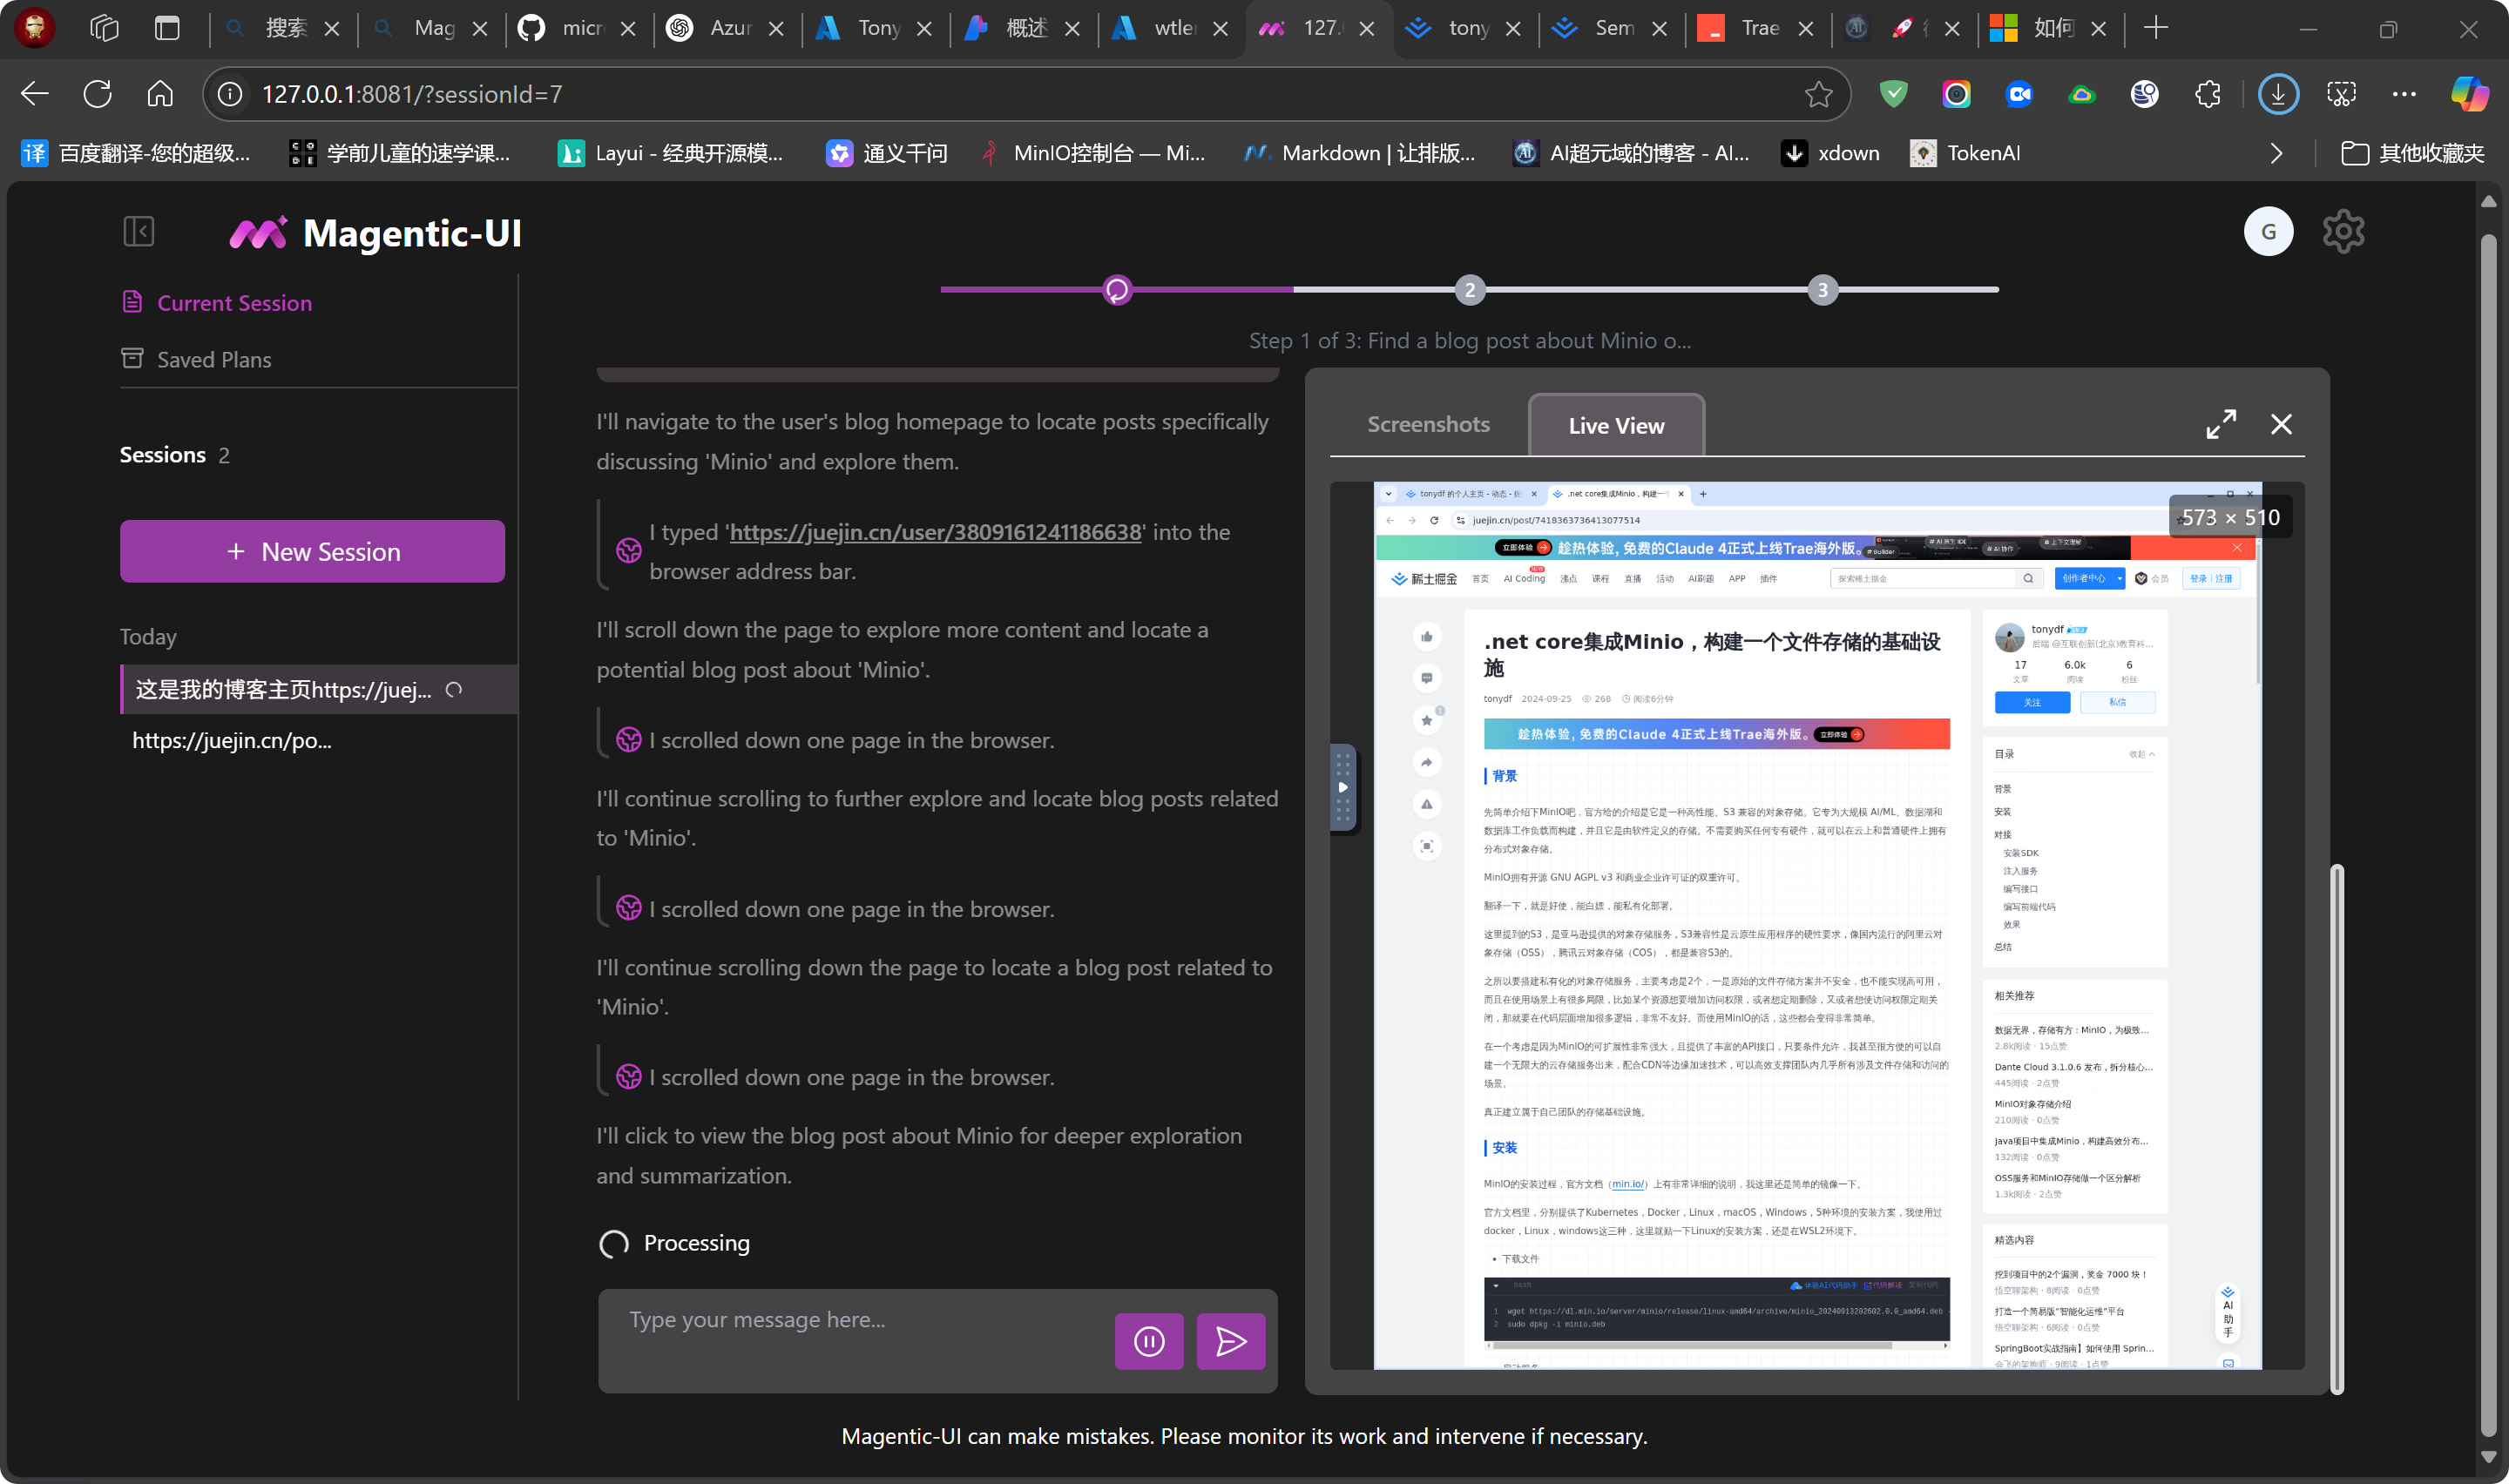
Task: Click the user avatar G
Action: pos(2268,232)
